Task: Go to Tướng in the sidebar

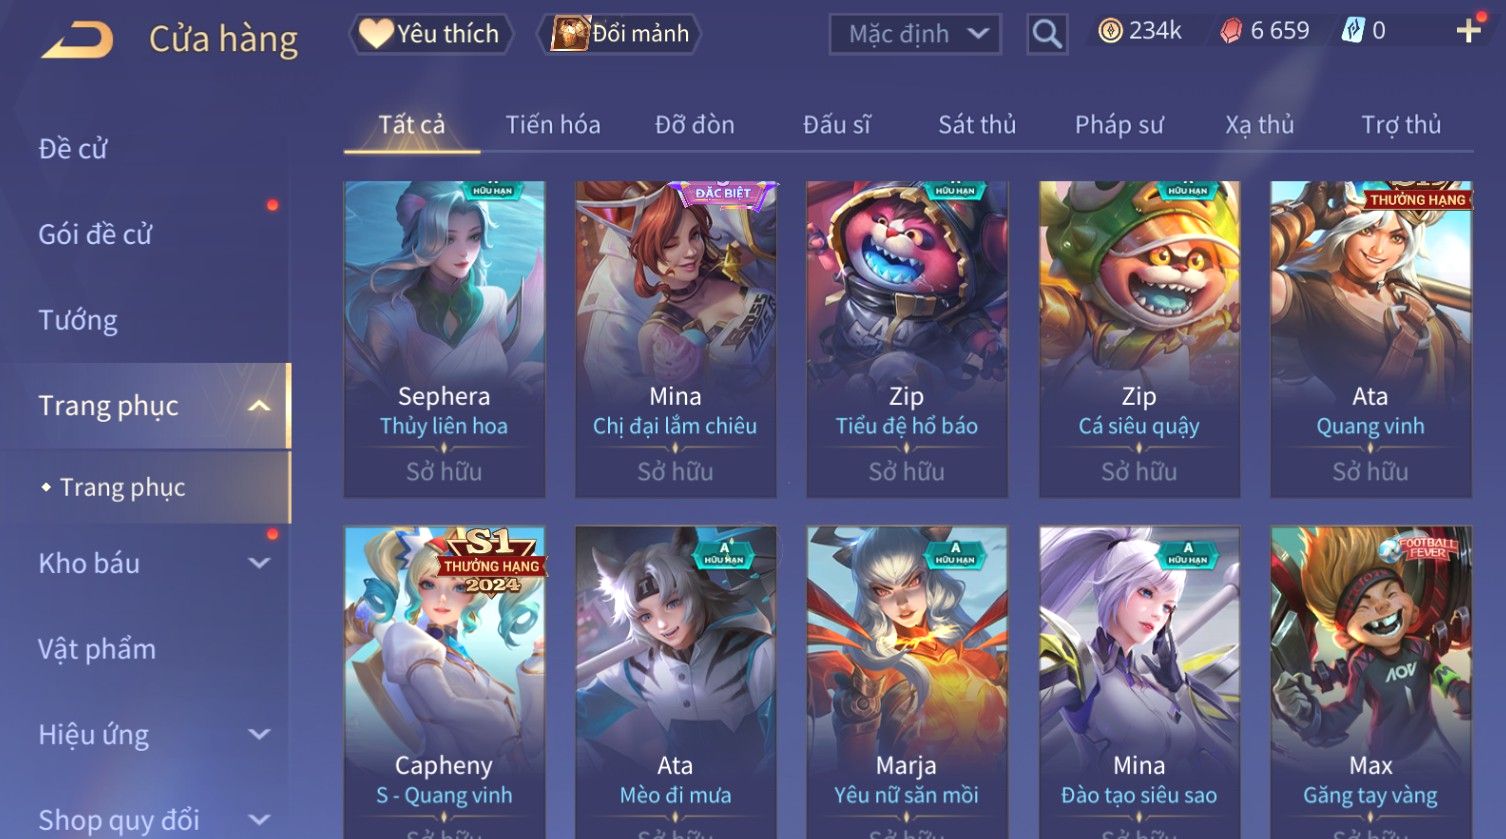Action: [x=78, y=320]
